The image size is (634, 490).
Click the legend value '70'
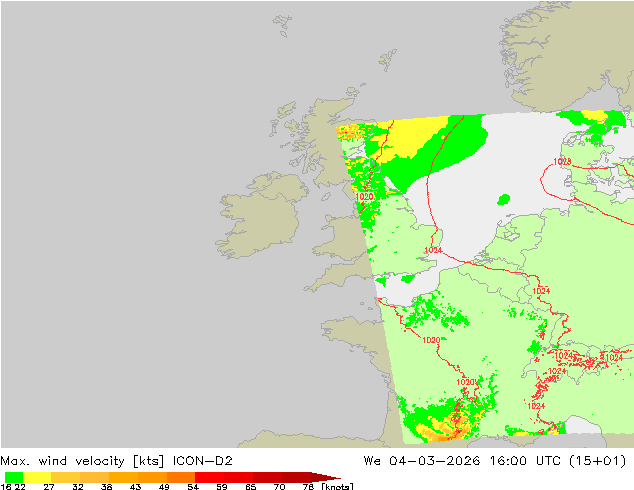coord(279,487)
